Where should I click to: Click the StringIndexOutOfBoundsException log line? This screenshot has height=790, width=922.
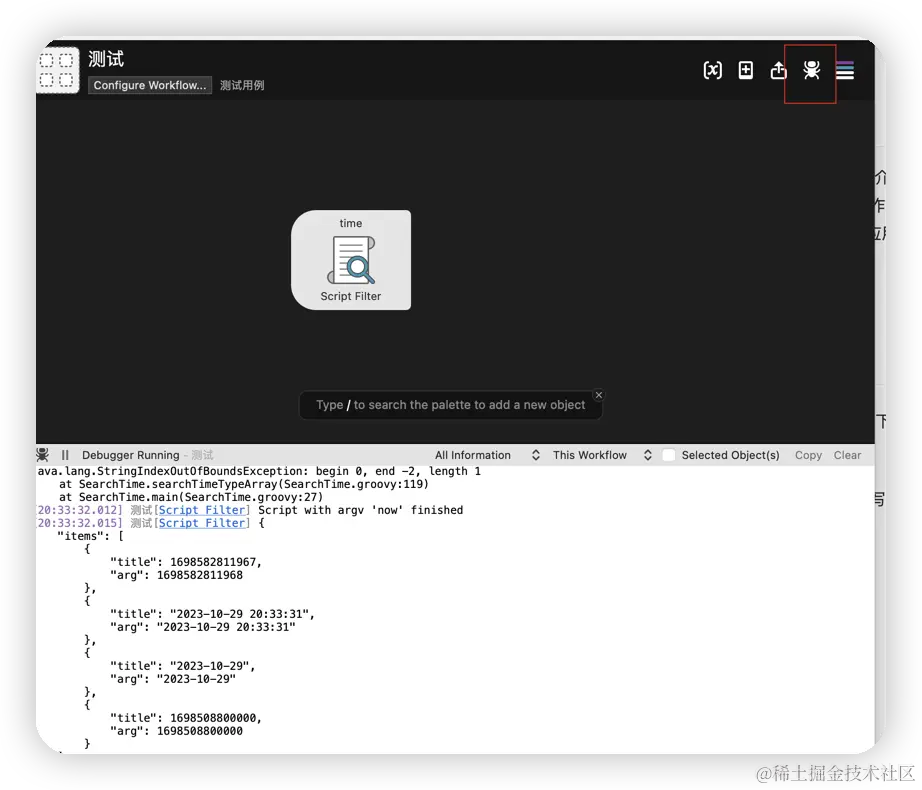(x=259, y=471)
